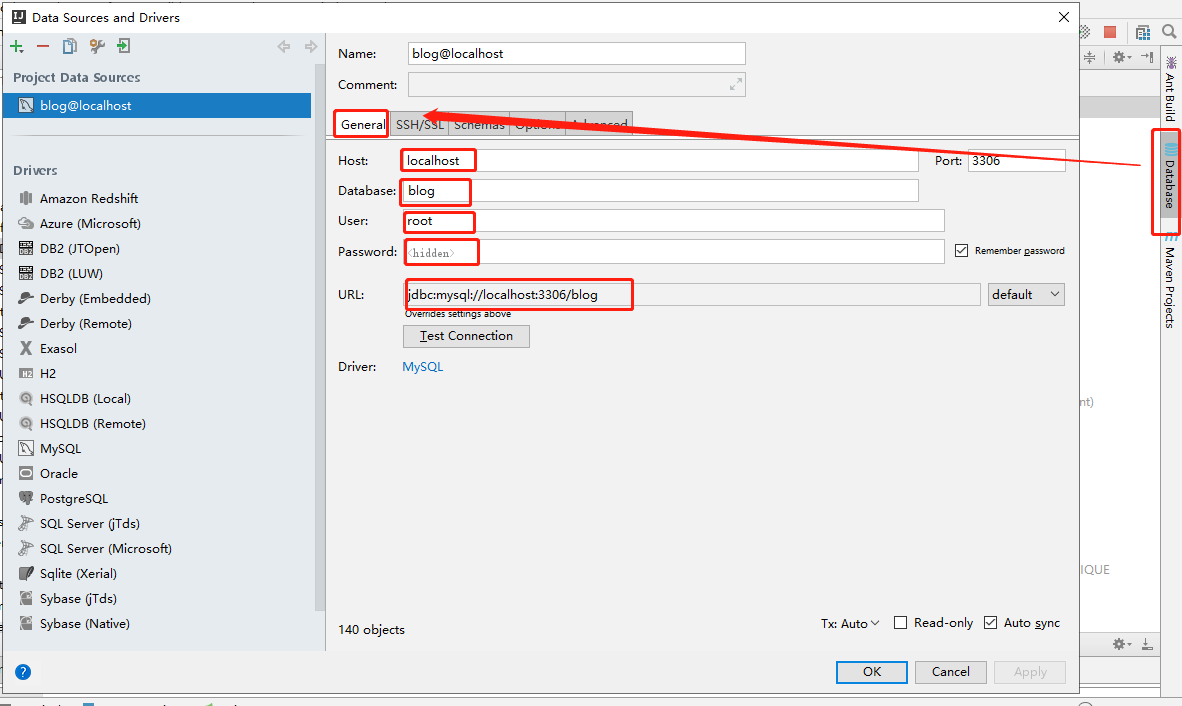
Task: Click the Port field showing 3306
Action: click(x=1016, y=160)
